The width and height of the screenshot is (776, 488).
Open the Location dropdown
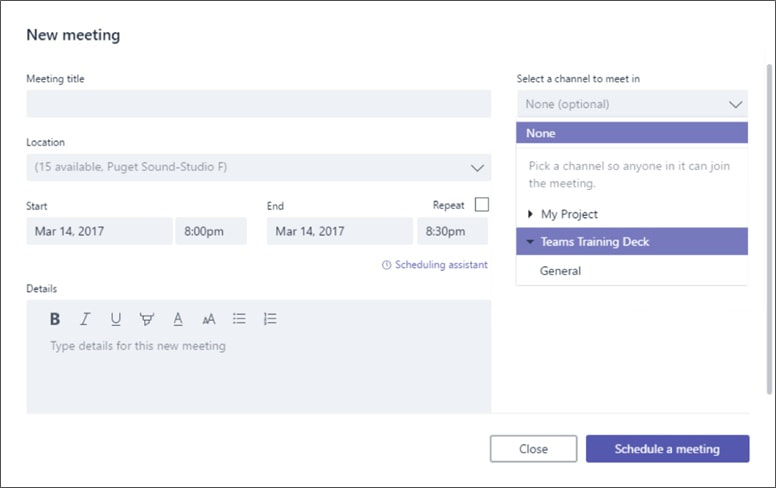tap(259, 167)
